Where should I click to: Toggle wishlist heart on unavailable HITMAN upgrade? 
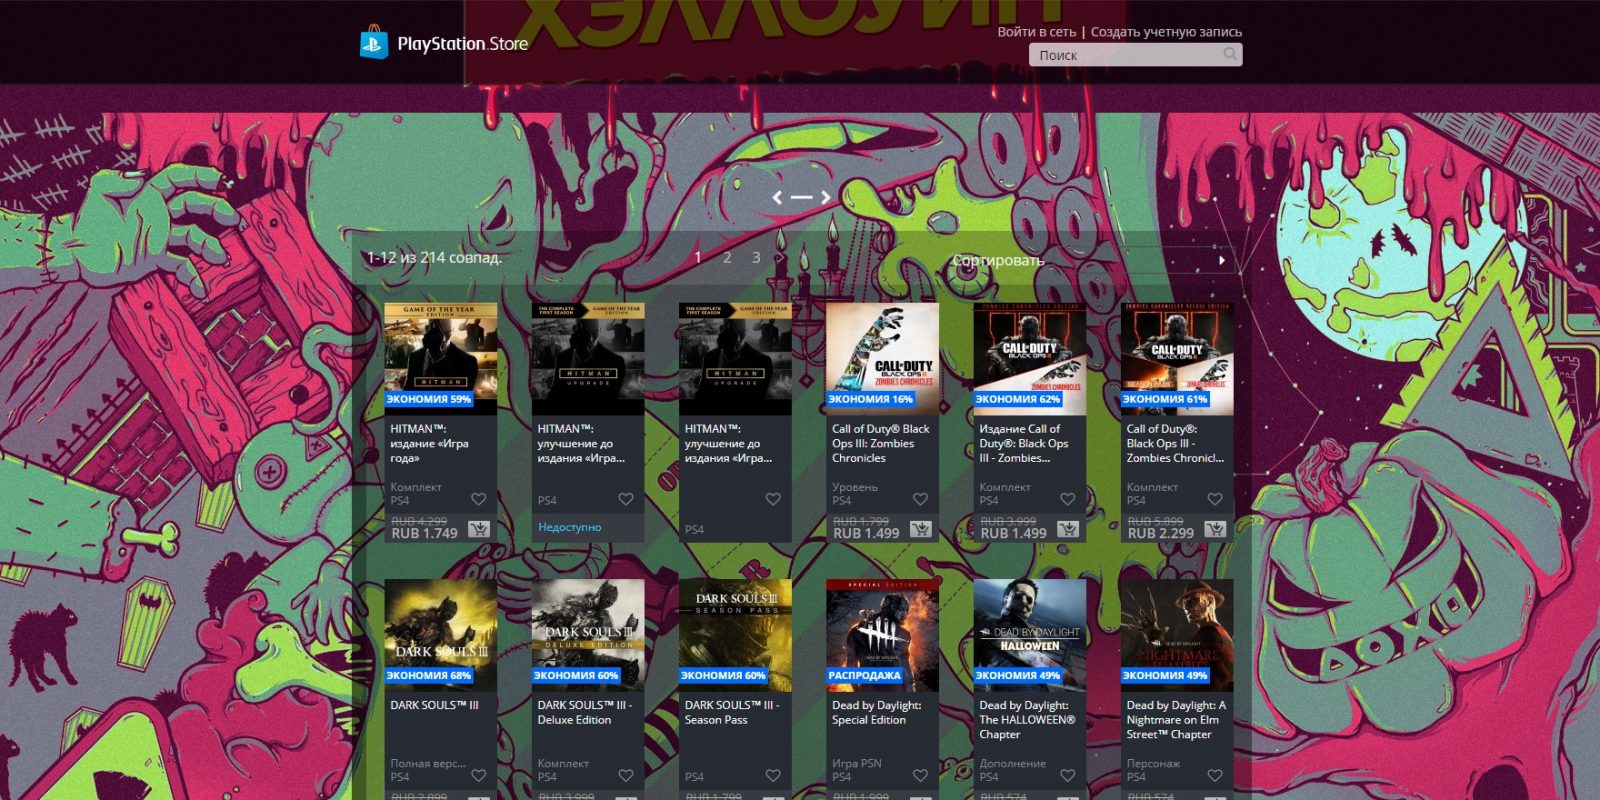click(x=626, y=499)
